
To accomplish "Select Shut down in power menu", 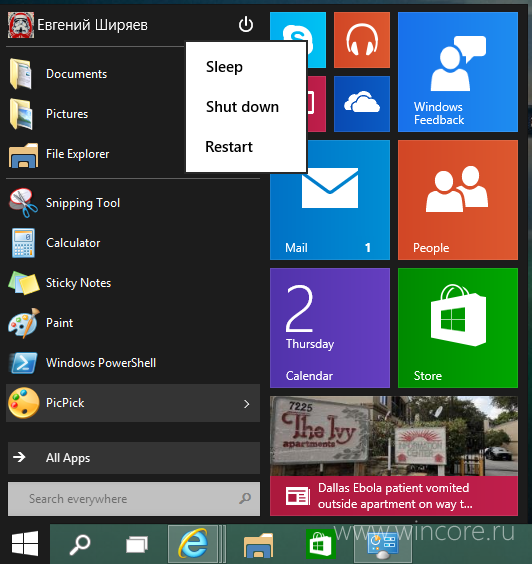I will (x=242, y=107).
